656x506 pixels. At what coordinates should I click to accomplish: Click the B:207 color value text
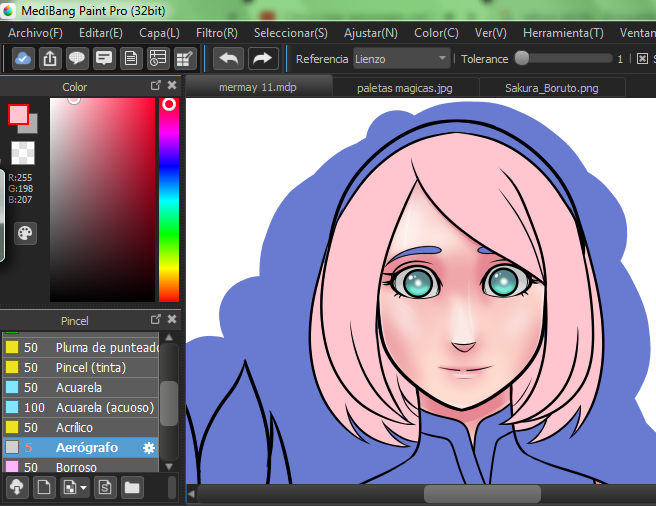pyautogui.click(x=20, y=200)
